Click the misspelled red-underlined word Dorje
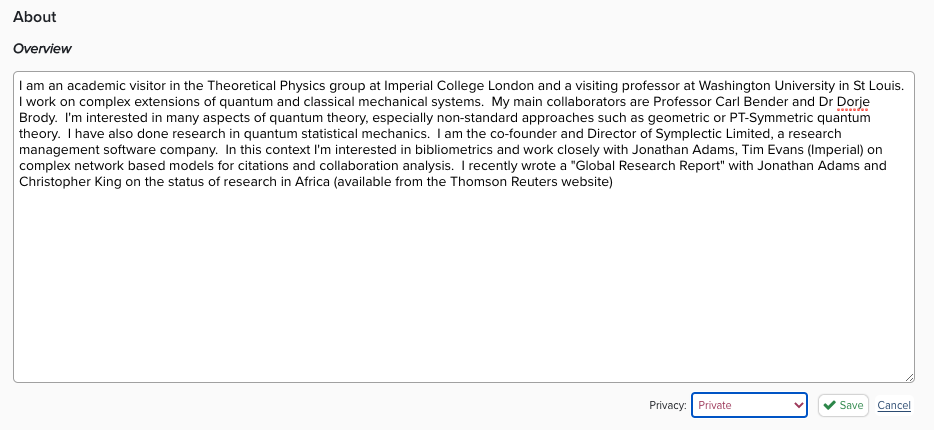 853,101
